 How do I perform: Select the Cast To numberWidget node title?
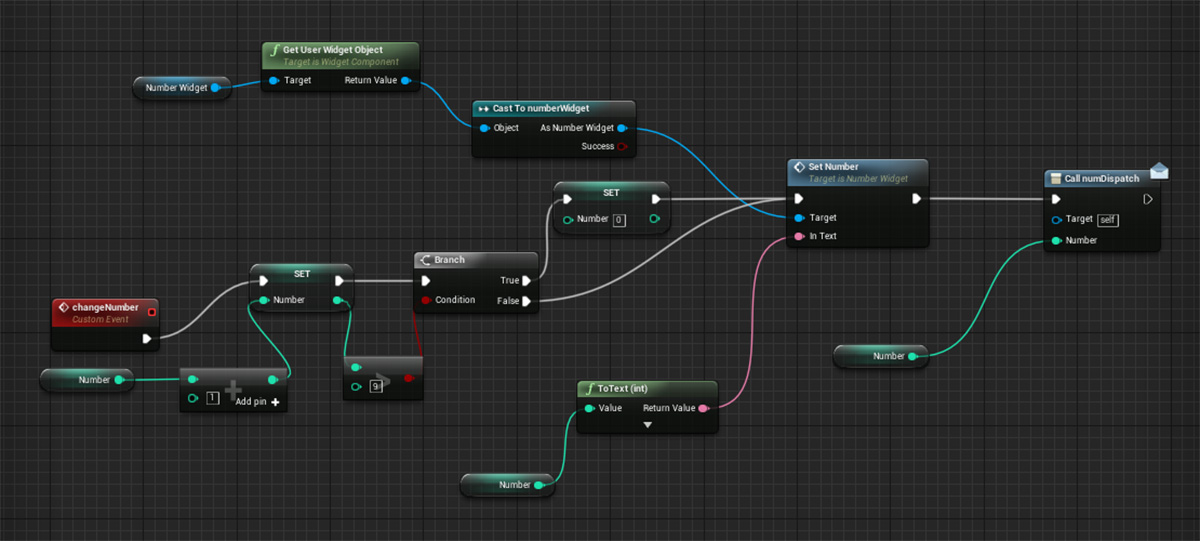tap(541, 108)
